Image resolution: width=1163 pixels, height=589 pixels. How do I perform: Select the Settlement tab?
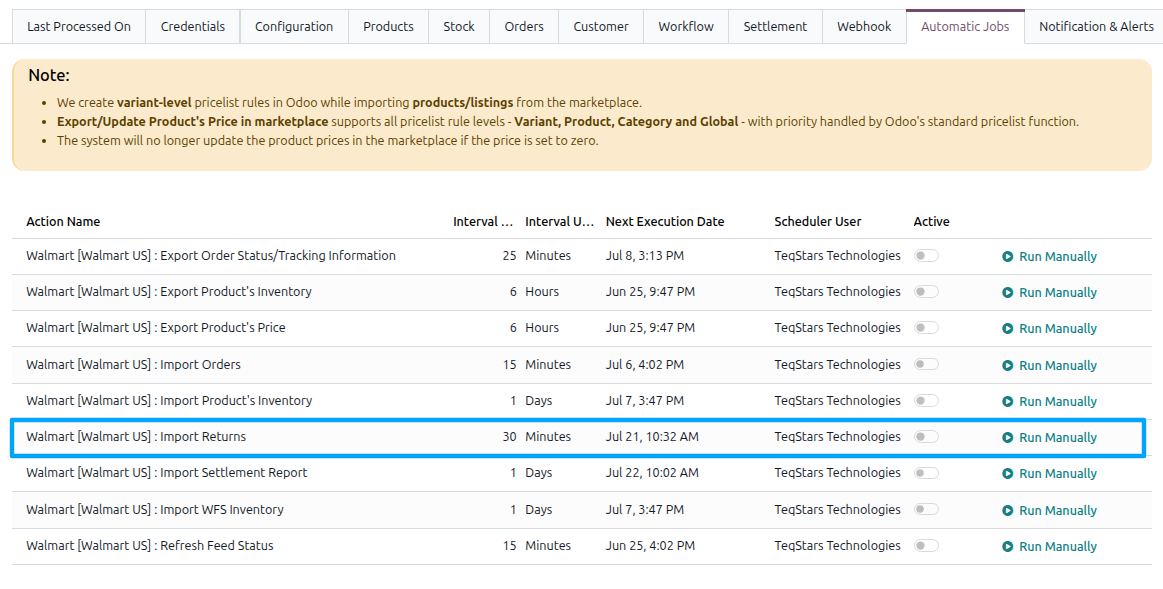(775, 27)
